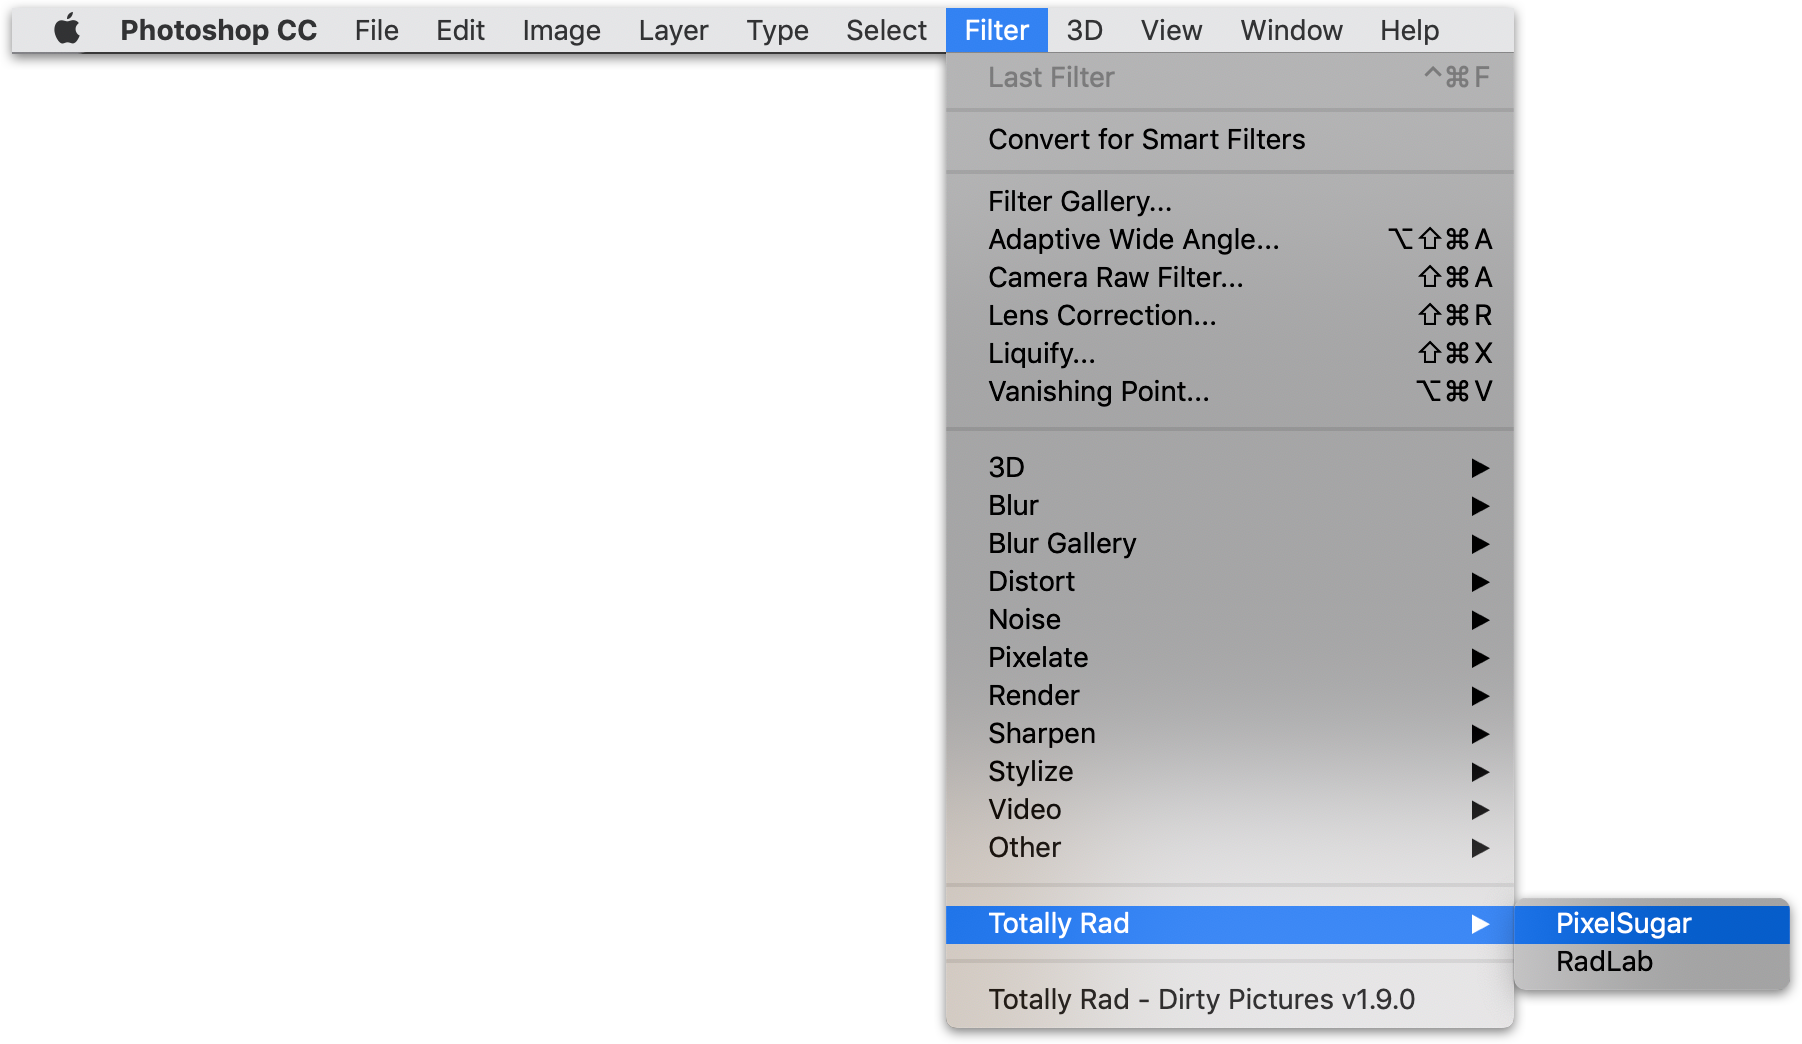Image resolution: width=1802 pixels, height=1044 pixels.
Task: Expand the Render submenu
Action: point(1229,695)
